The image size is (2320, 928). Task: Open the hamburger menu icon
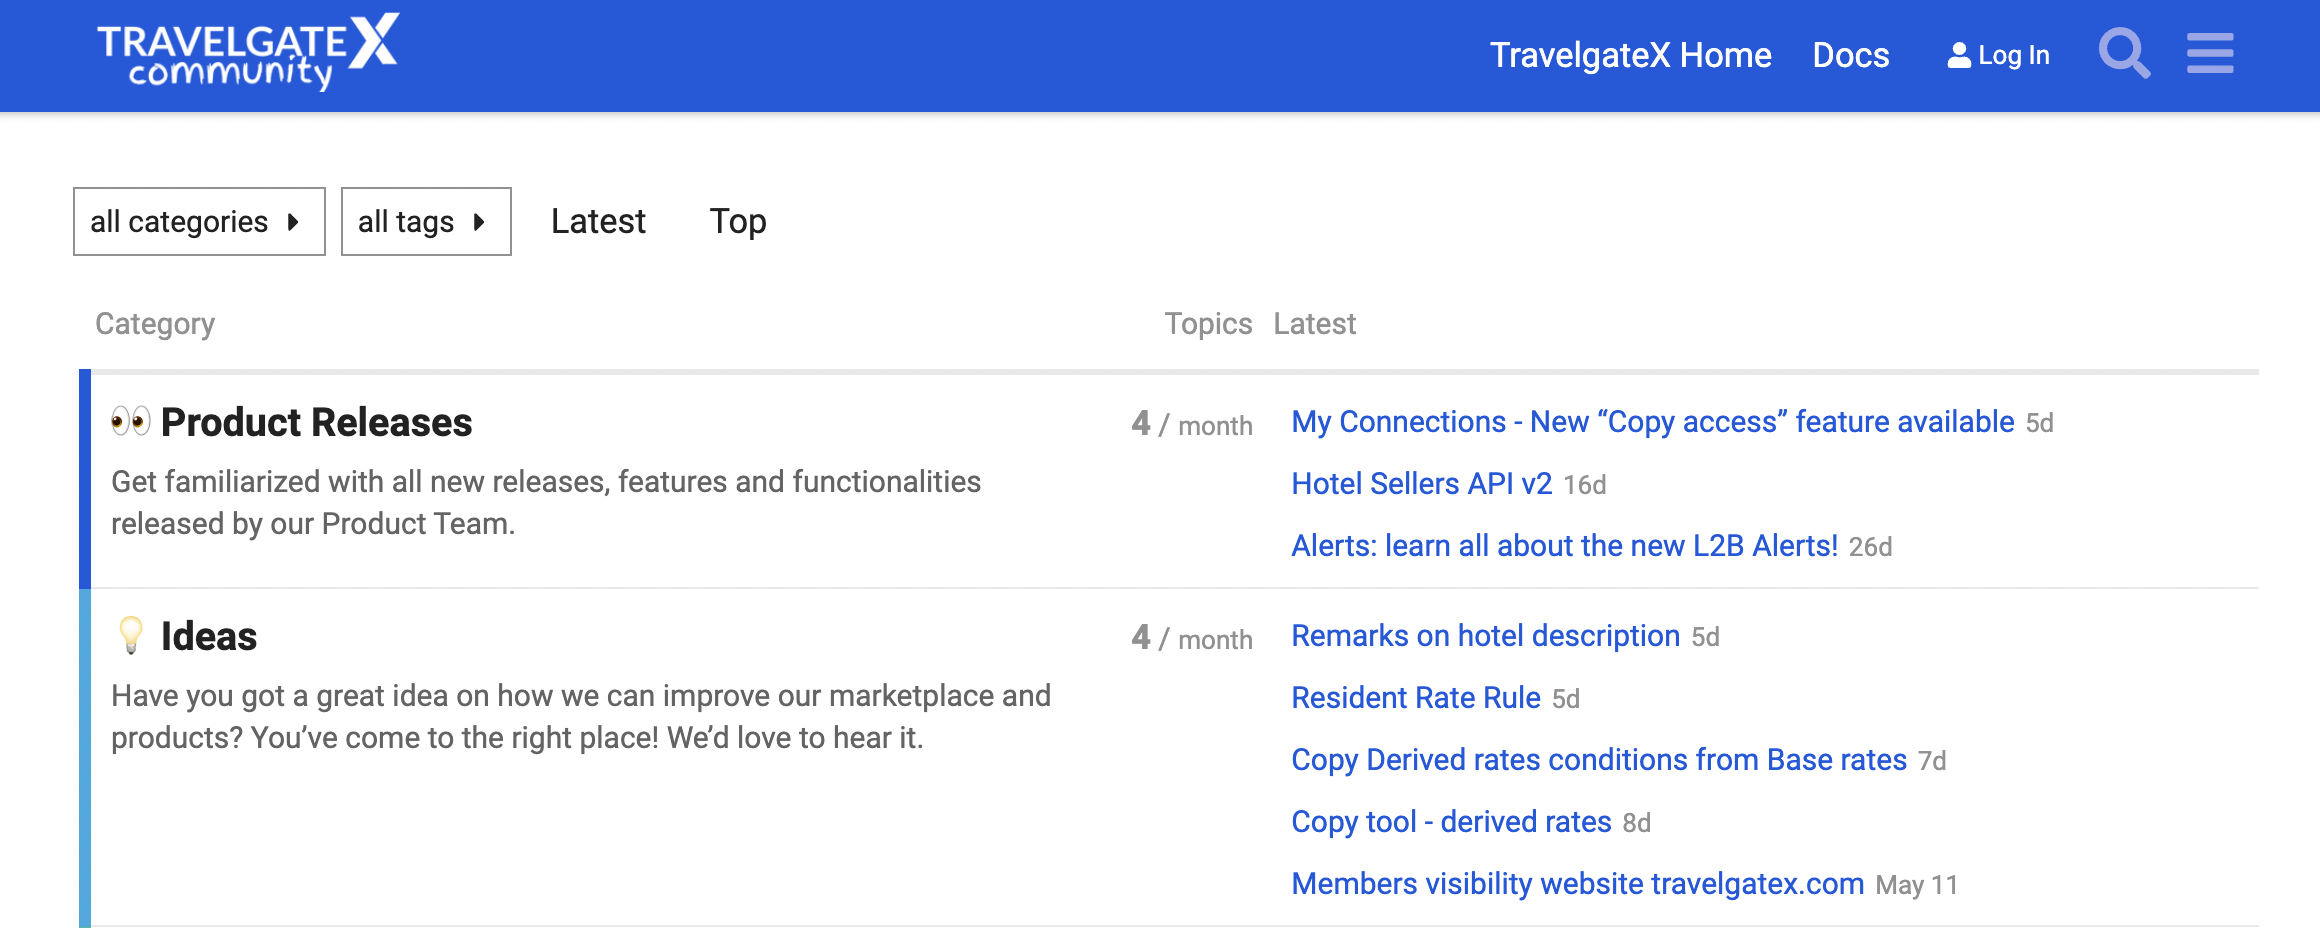(x=2209, y=54)
